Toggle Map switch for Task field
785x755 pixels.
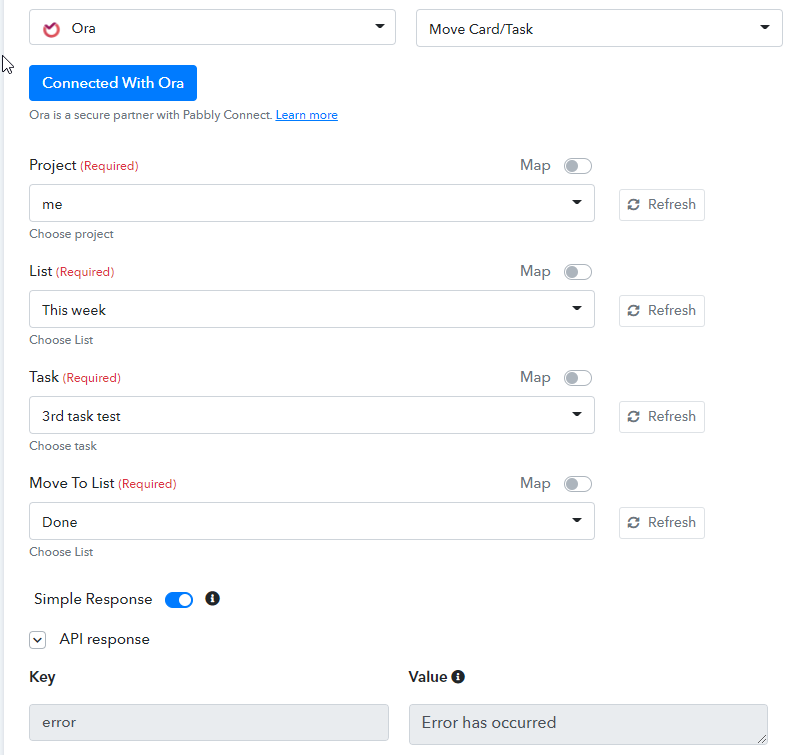point(578,378)
